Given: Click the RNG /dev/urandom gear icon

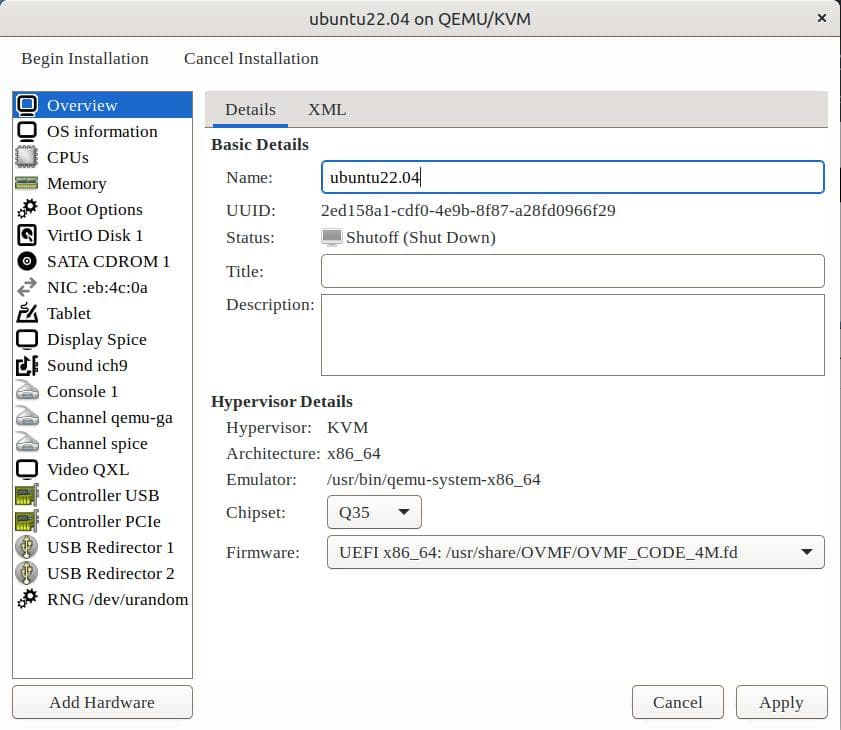Looking at the screenshot, I should click(27, 600).
